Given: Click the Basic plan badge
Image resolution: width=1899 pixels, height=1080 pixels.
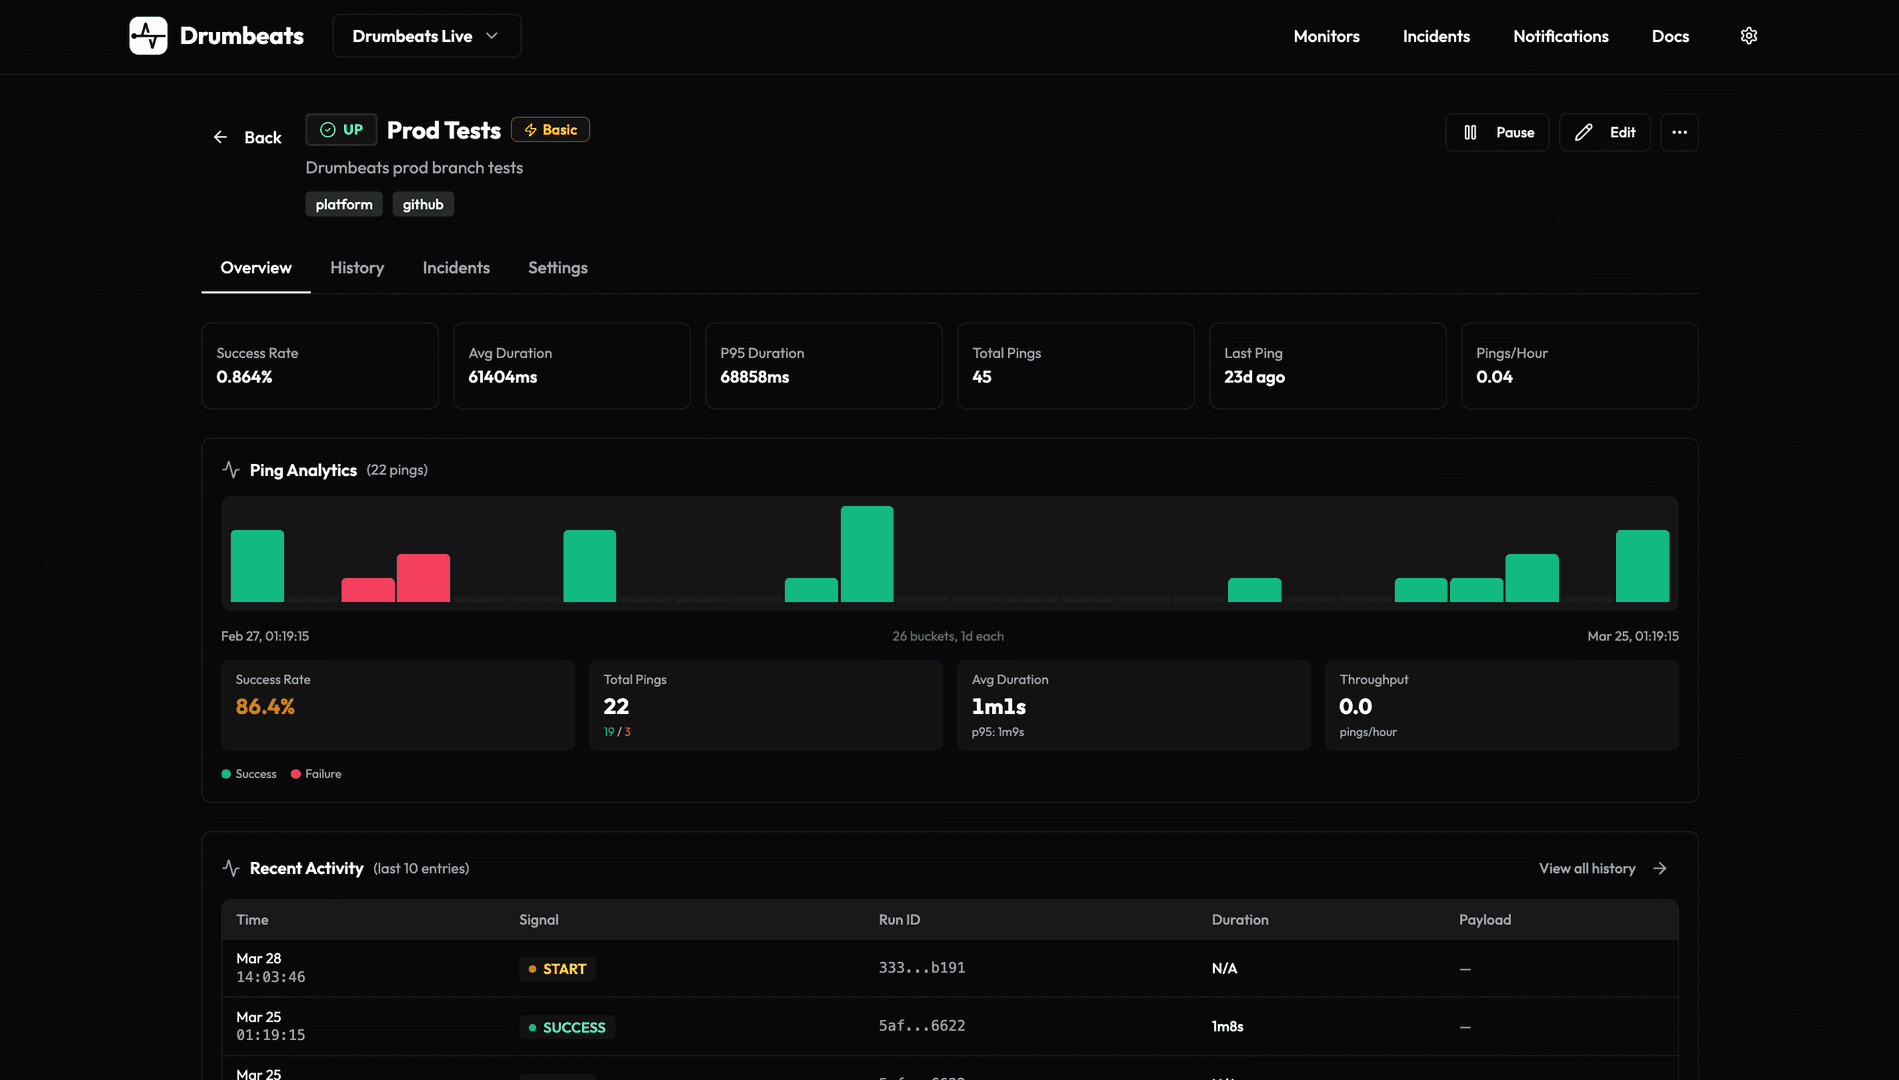Looking at the screenshot, I should (x=550, y=130).
